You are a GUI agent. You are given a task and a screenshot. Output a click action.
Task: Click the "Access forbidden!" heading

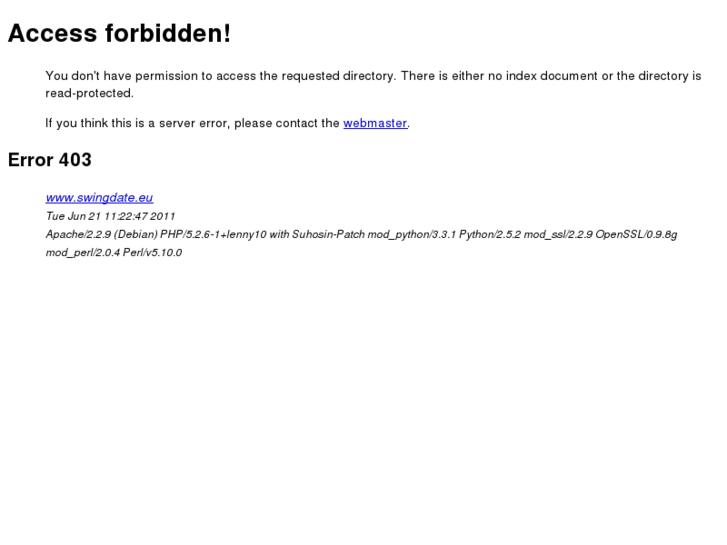119,33
